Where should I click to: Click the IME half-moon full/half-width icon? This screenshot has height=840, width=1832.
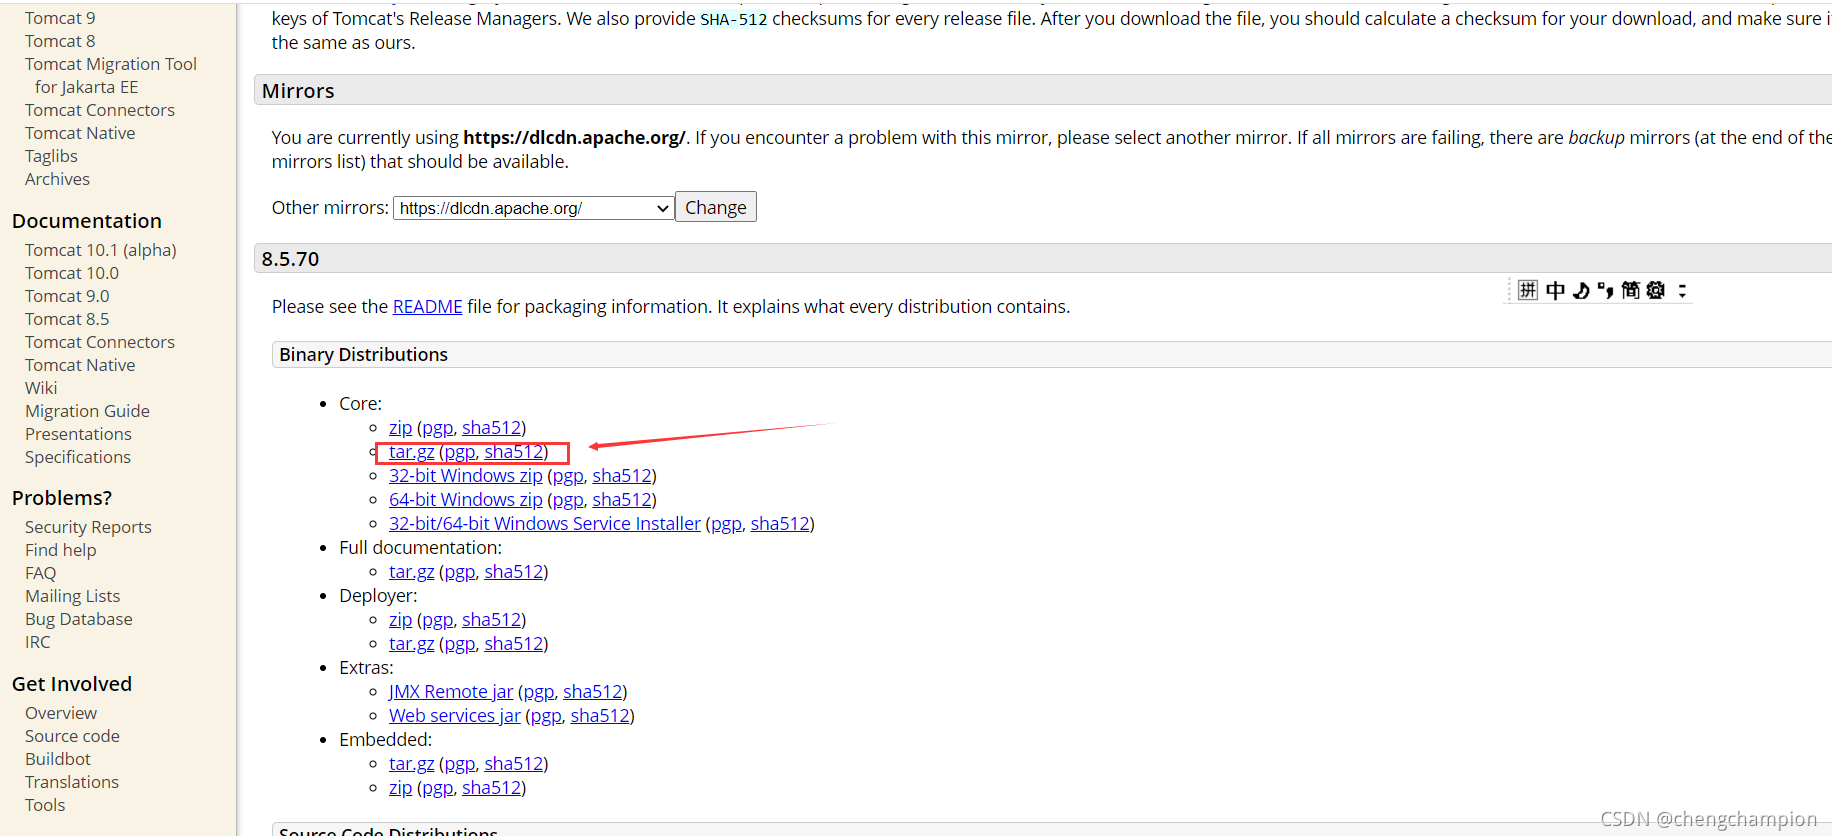(1581, 290)
